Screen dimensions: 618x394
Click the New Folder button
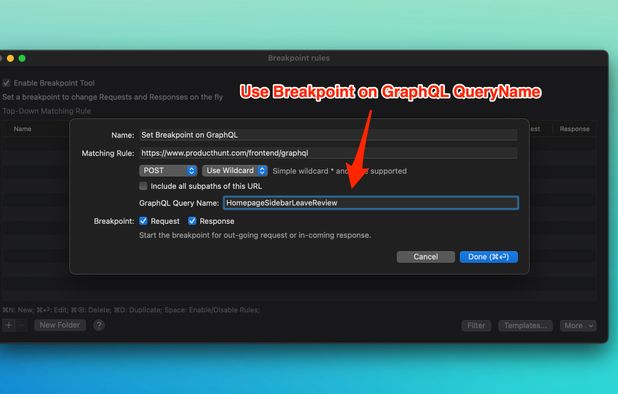[60, 325]
